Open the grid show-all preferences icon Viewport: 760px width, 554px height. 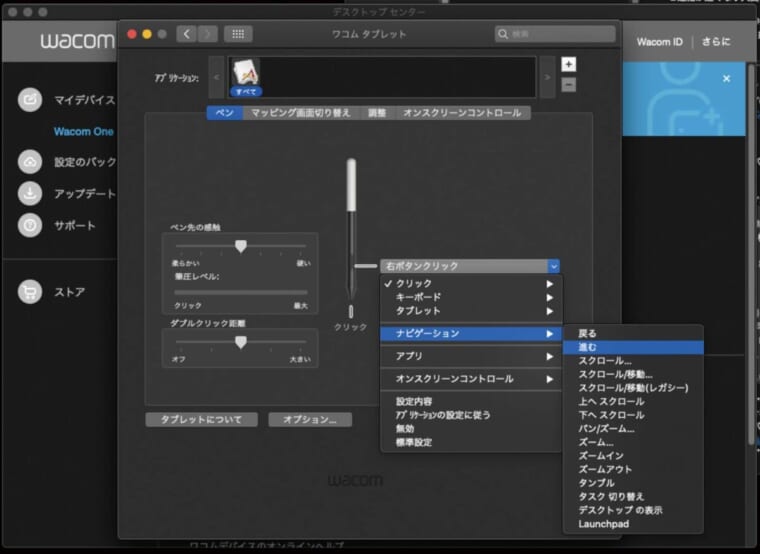tap(238, 34)
